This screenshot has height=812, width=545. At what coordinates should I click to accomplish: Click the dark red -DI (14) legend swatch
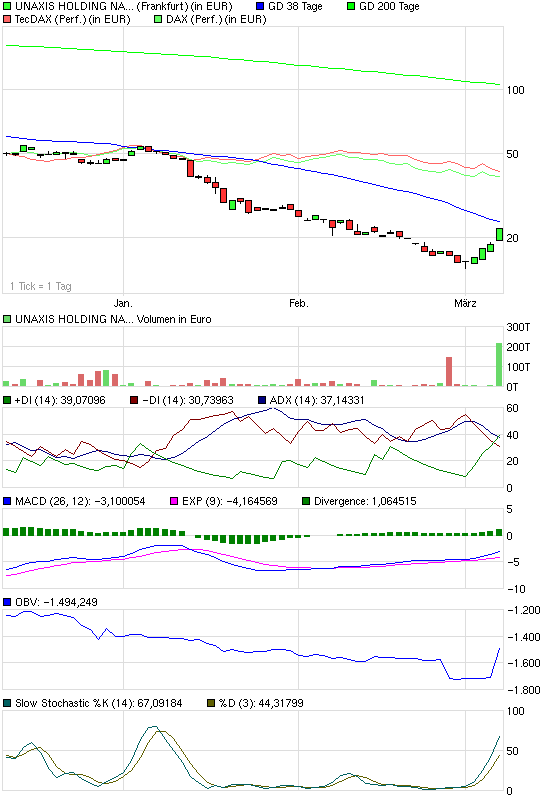click(134, 400)
